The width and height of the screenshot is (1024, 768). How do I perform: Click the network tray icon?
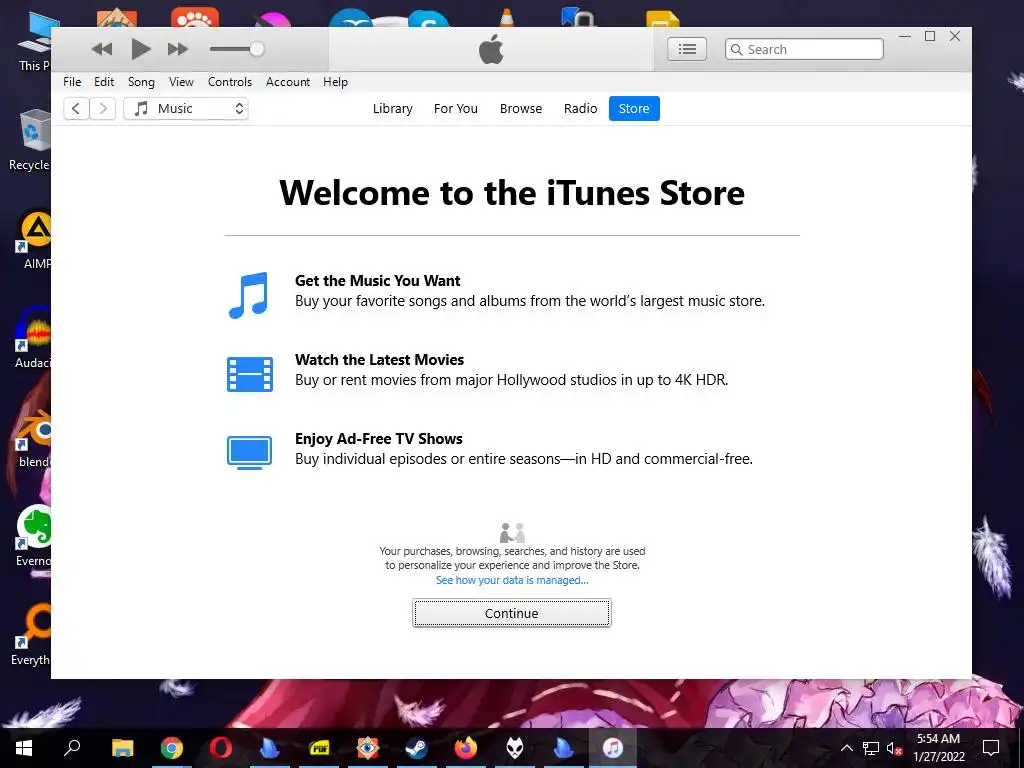tap(871, 748)
